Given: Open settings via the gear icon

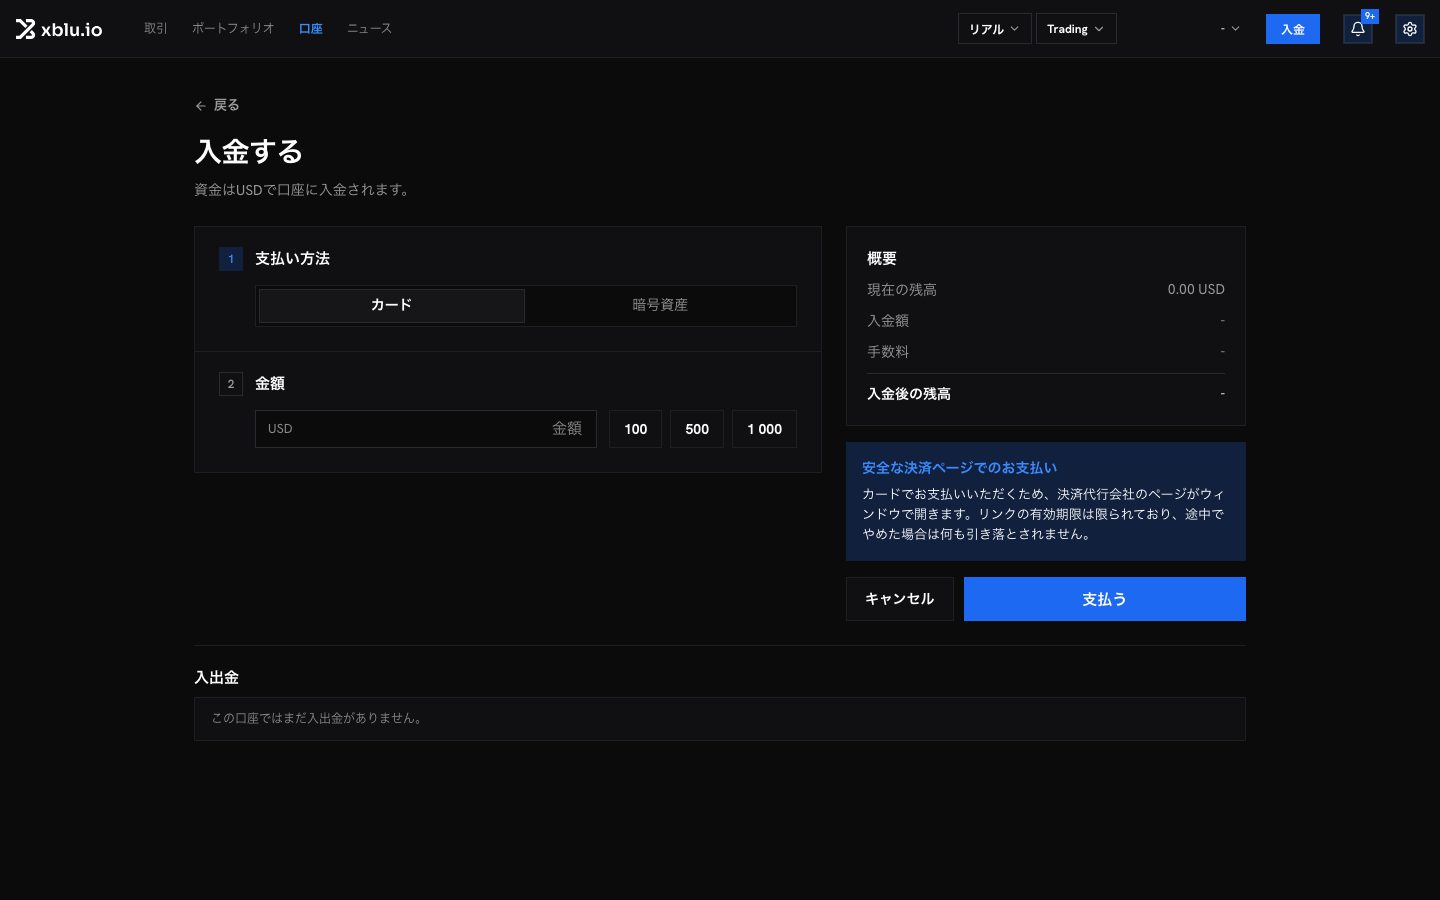Looking at the screenshot, I should tap(1410, 29).
